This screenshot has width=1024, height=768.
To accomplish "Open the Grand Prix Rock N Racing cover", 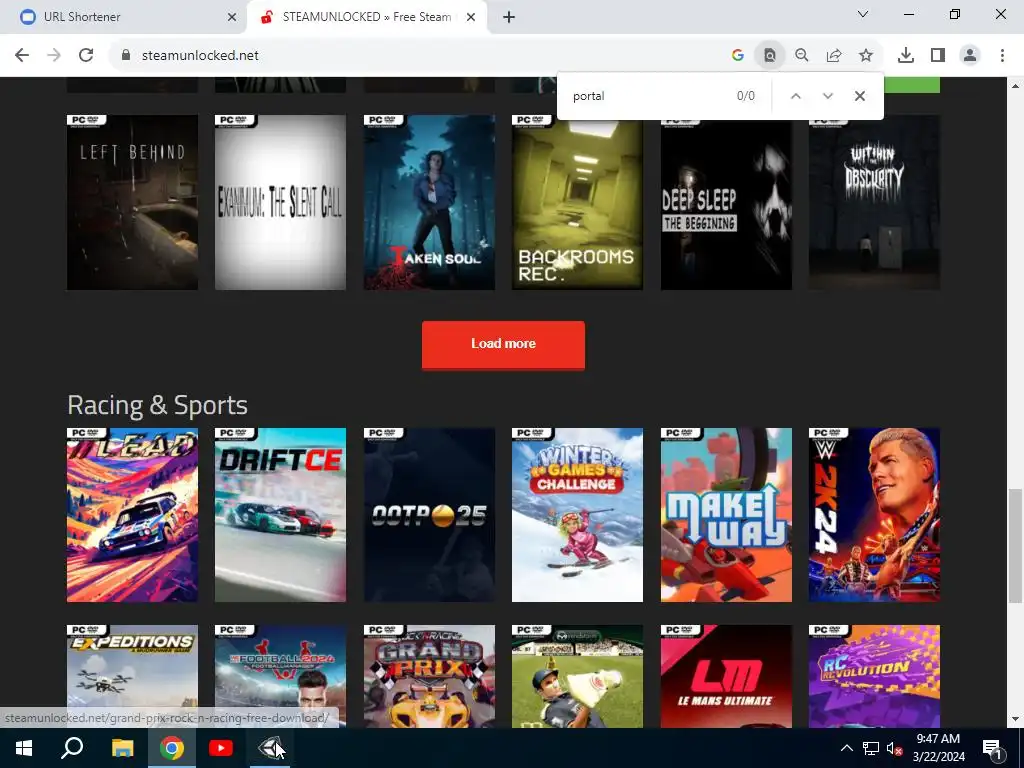I will tap(429, 677).
